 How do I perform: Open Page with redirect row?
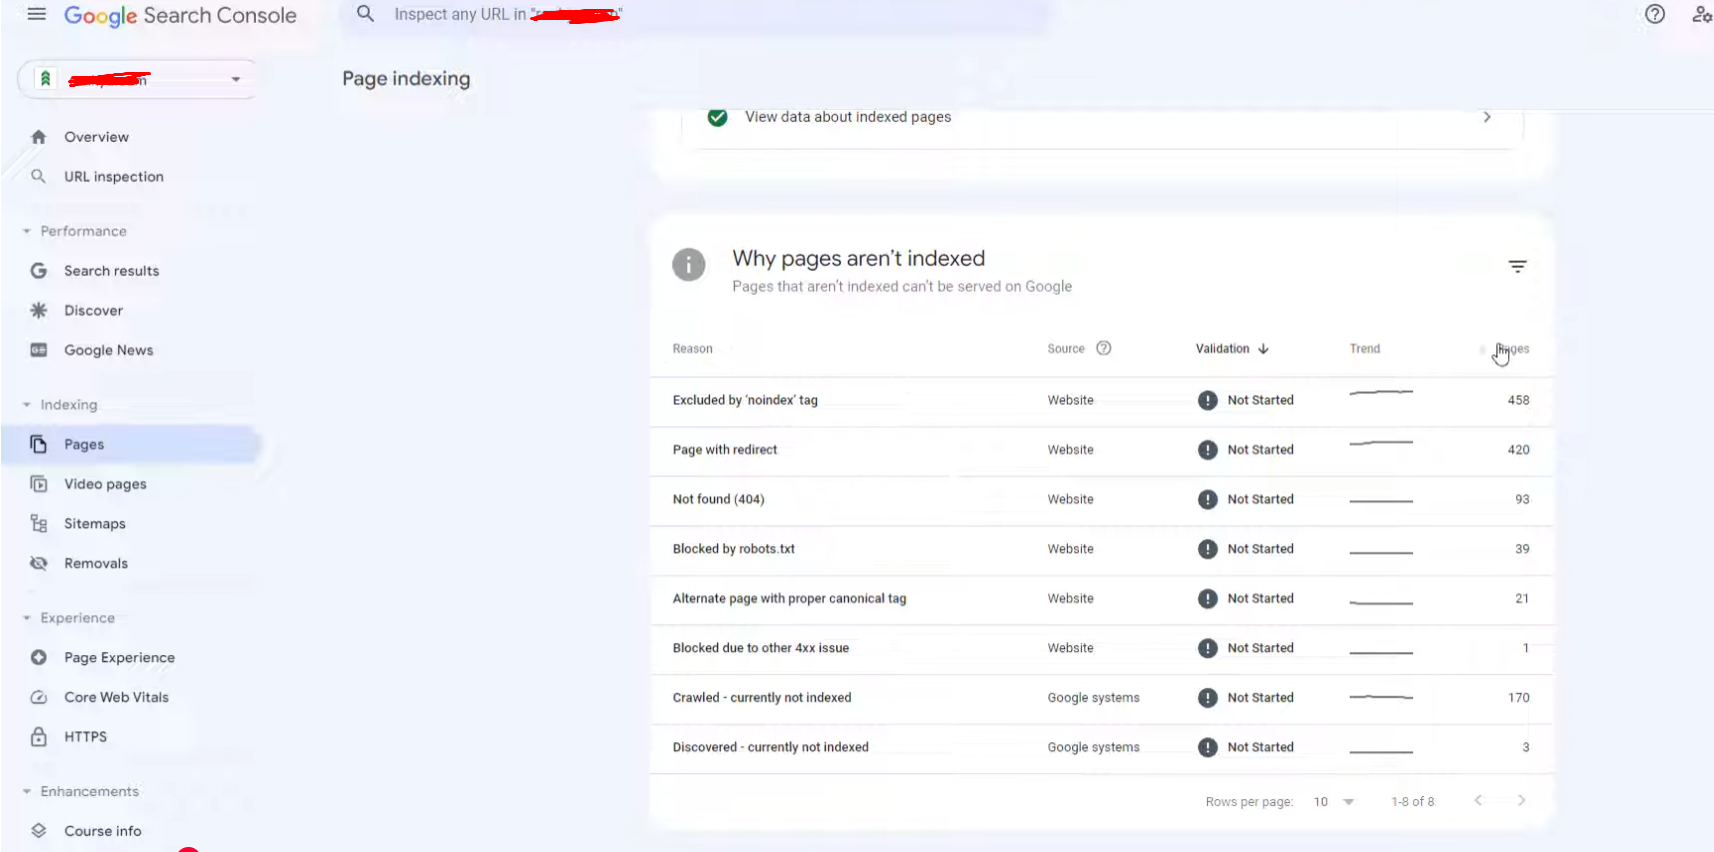click(1101, 450)
